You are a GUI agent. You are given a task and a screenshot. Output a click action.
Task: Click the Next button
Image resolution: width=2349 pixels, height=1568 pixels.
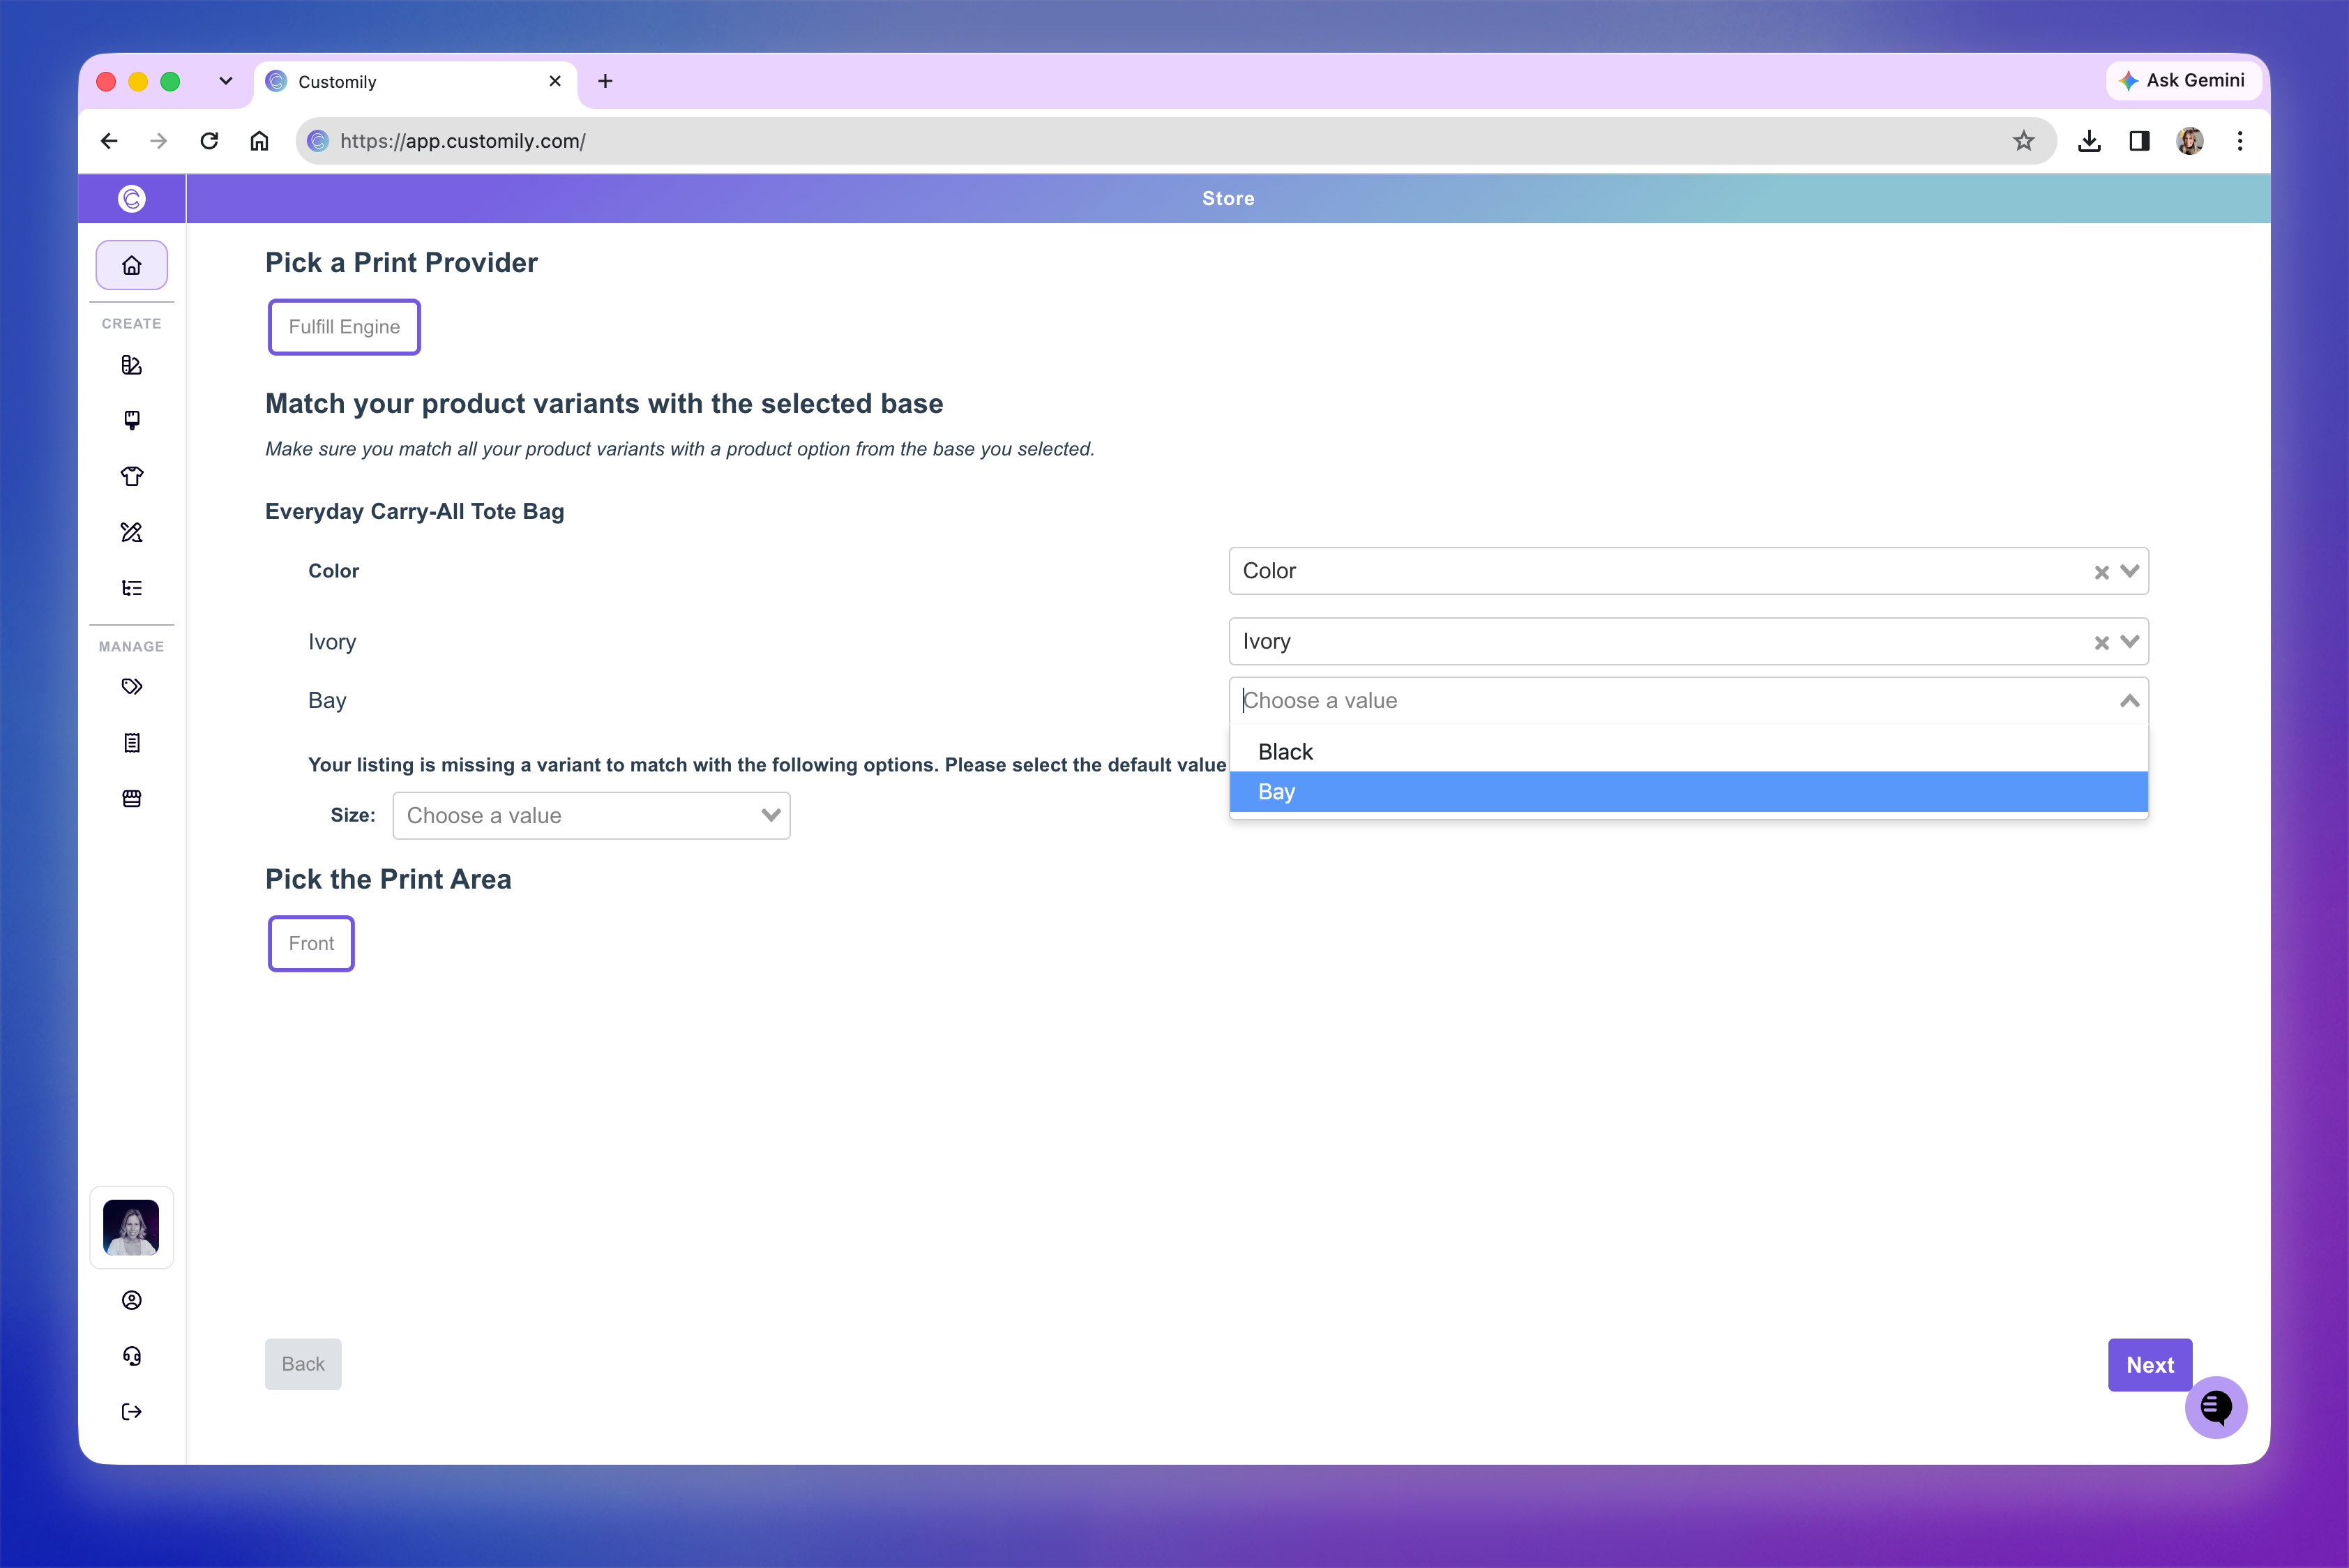pyautogui.click(x=2149, y=1364)
